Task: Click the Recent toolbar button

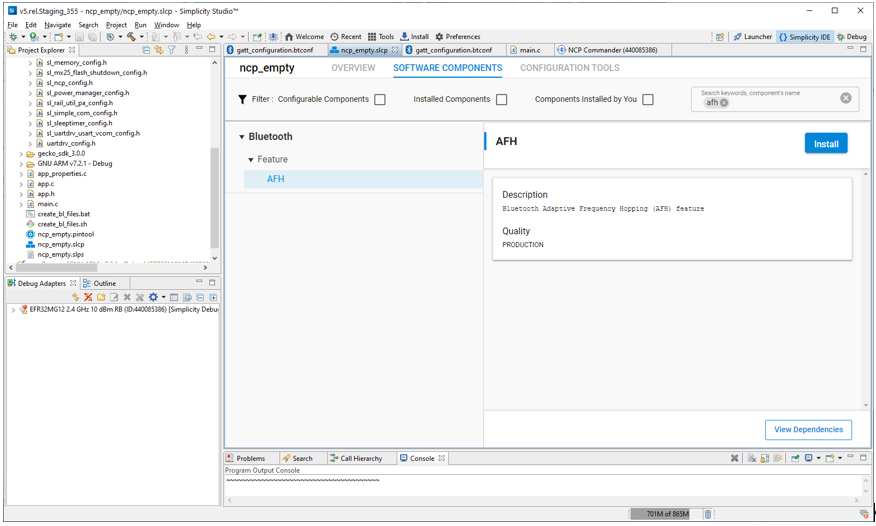Action: coord(346,37)
